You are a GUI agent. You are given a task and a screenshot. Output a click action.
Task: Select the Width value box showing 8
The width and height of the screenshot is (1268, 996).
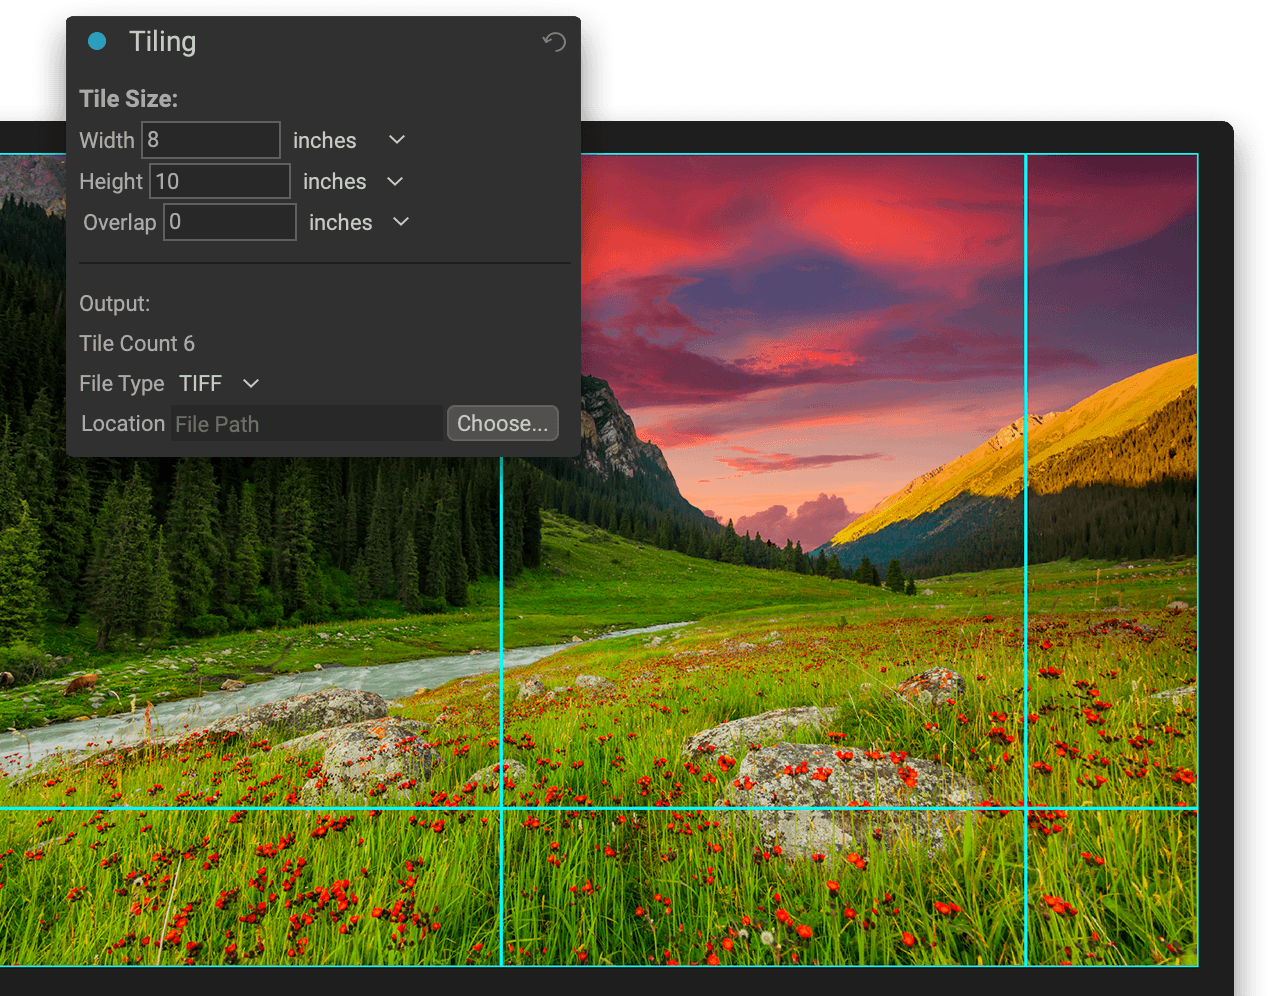(210, 140)
